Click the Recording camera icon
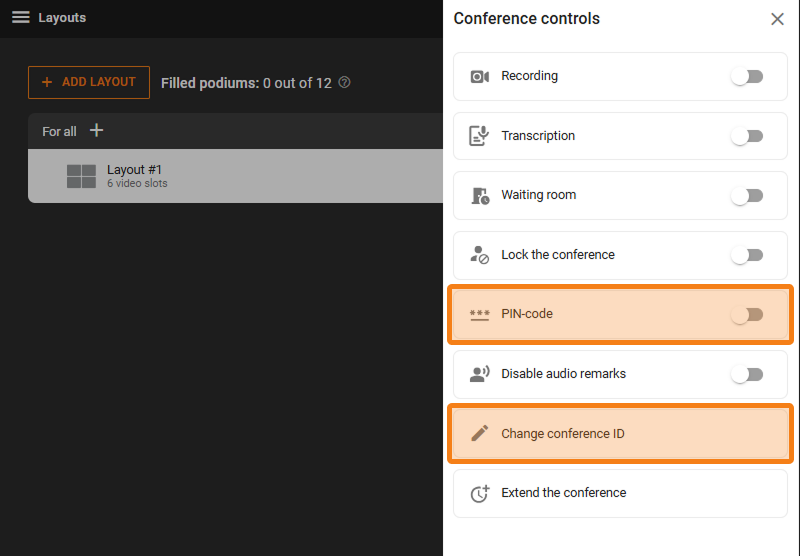 pyautogui.click(x=479, y=77)
